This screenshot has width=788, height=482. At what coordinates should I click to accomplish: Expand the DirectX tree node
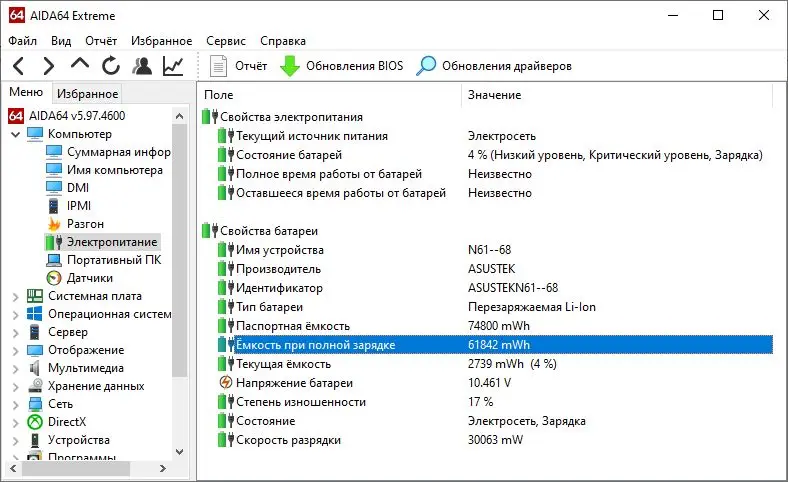16,423
